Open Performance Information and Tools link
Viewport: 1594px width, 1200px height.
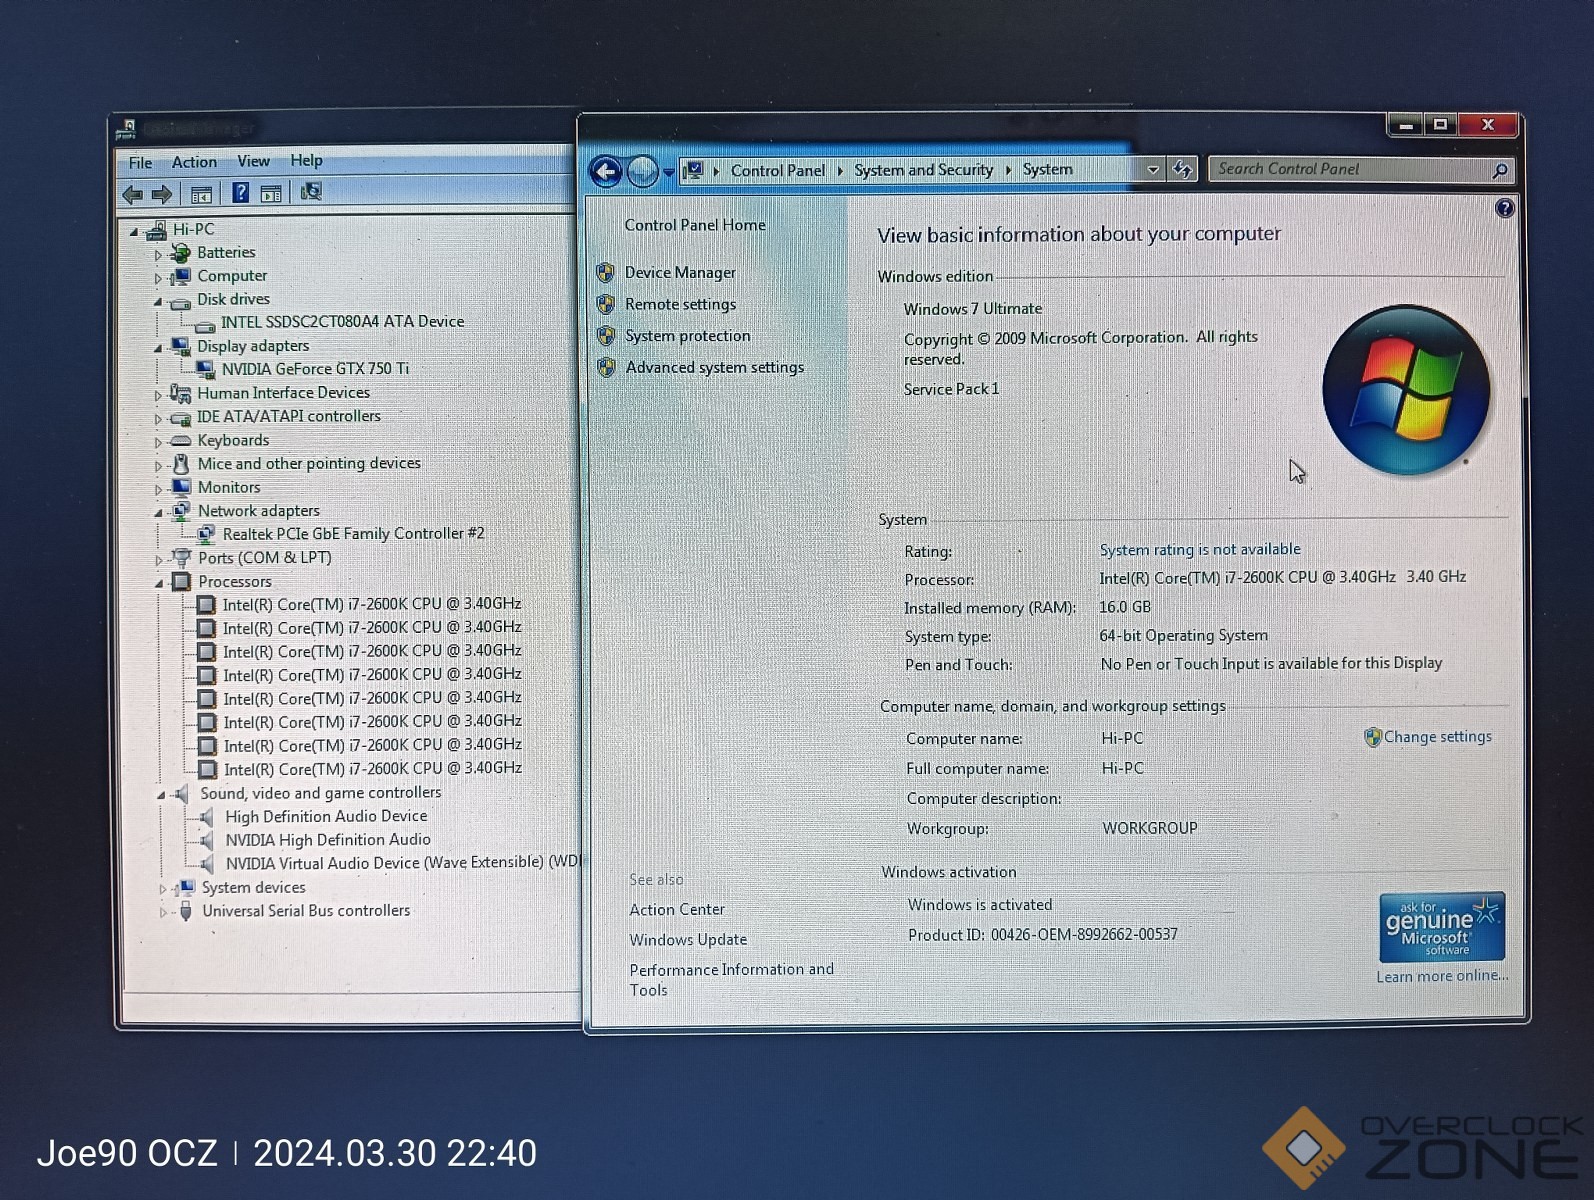coord(731,980)
